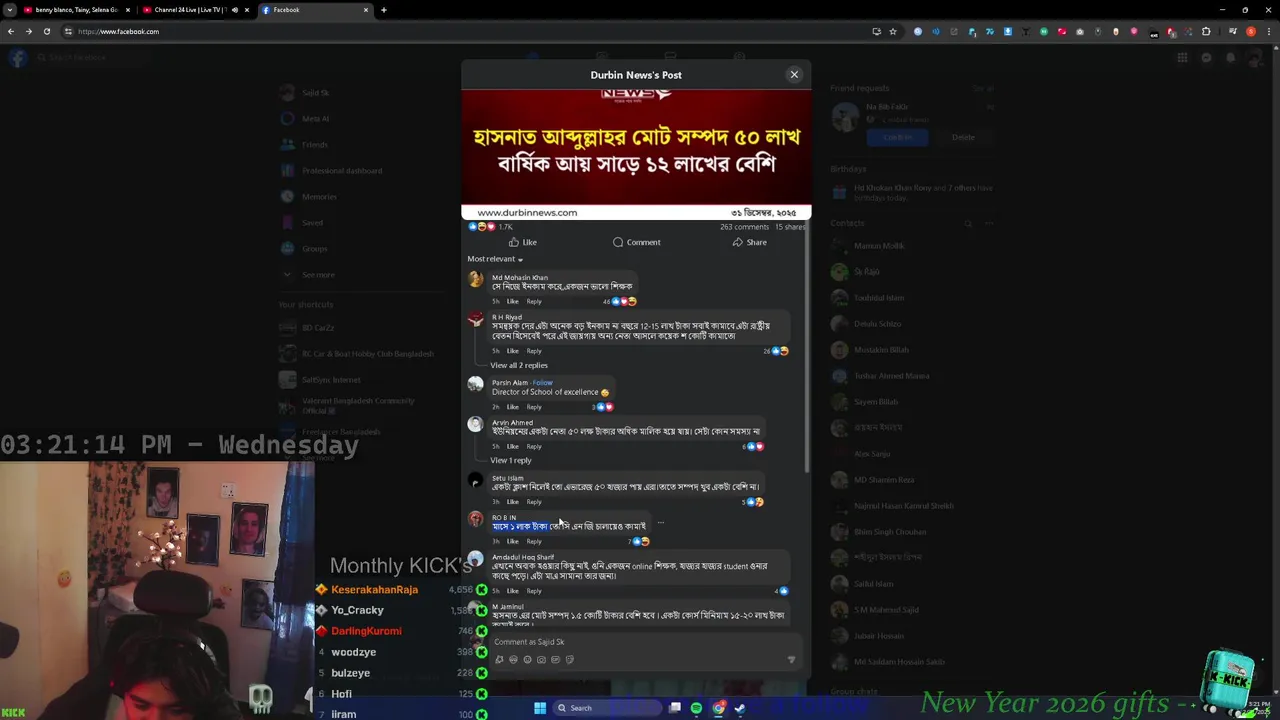The height and width of the screenshot is (720, 1280).
Task: Delete the friend request
Action: (x=963, y=137)
